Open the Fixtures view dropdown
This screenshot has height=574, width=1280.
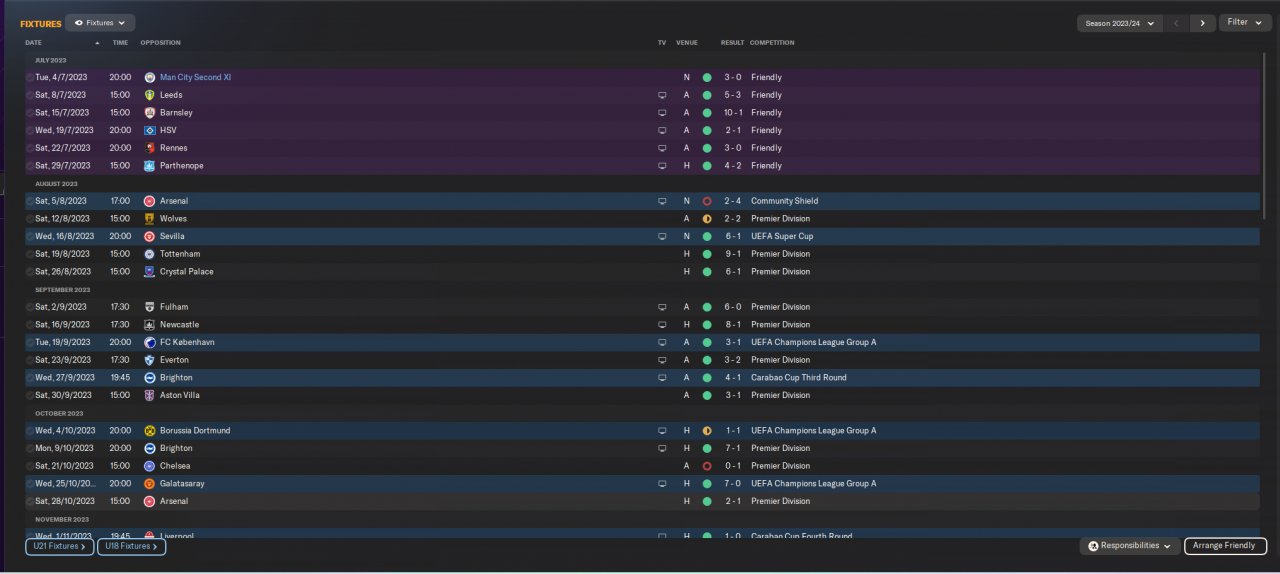click(100, 22)
